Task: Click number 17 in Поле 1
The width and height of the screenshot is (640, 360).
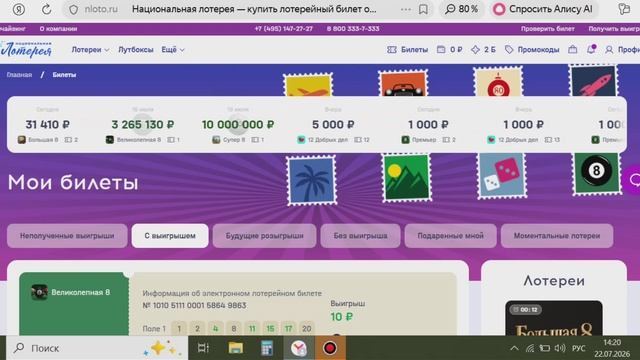Action: [x=289, y=328]
